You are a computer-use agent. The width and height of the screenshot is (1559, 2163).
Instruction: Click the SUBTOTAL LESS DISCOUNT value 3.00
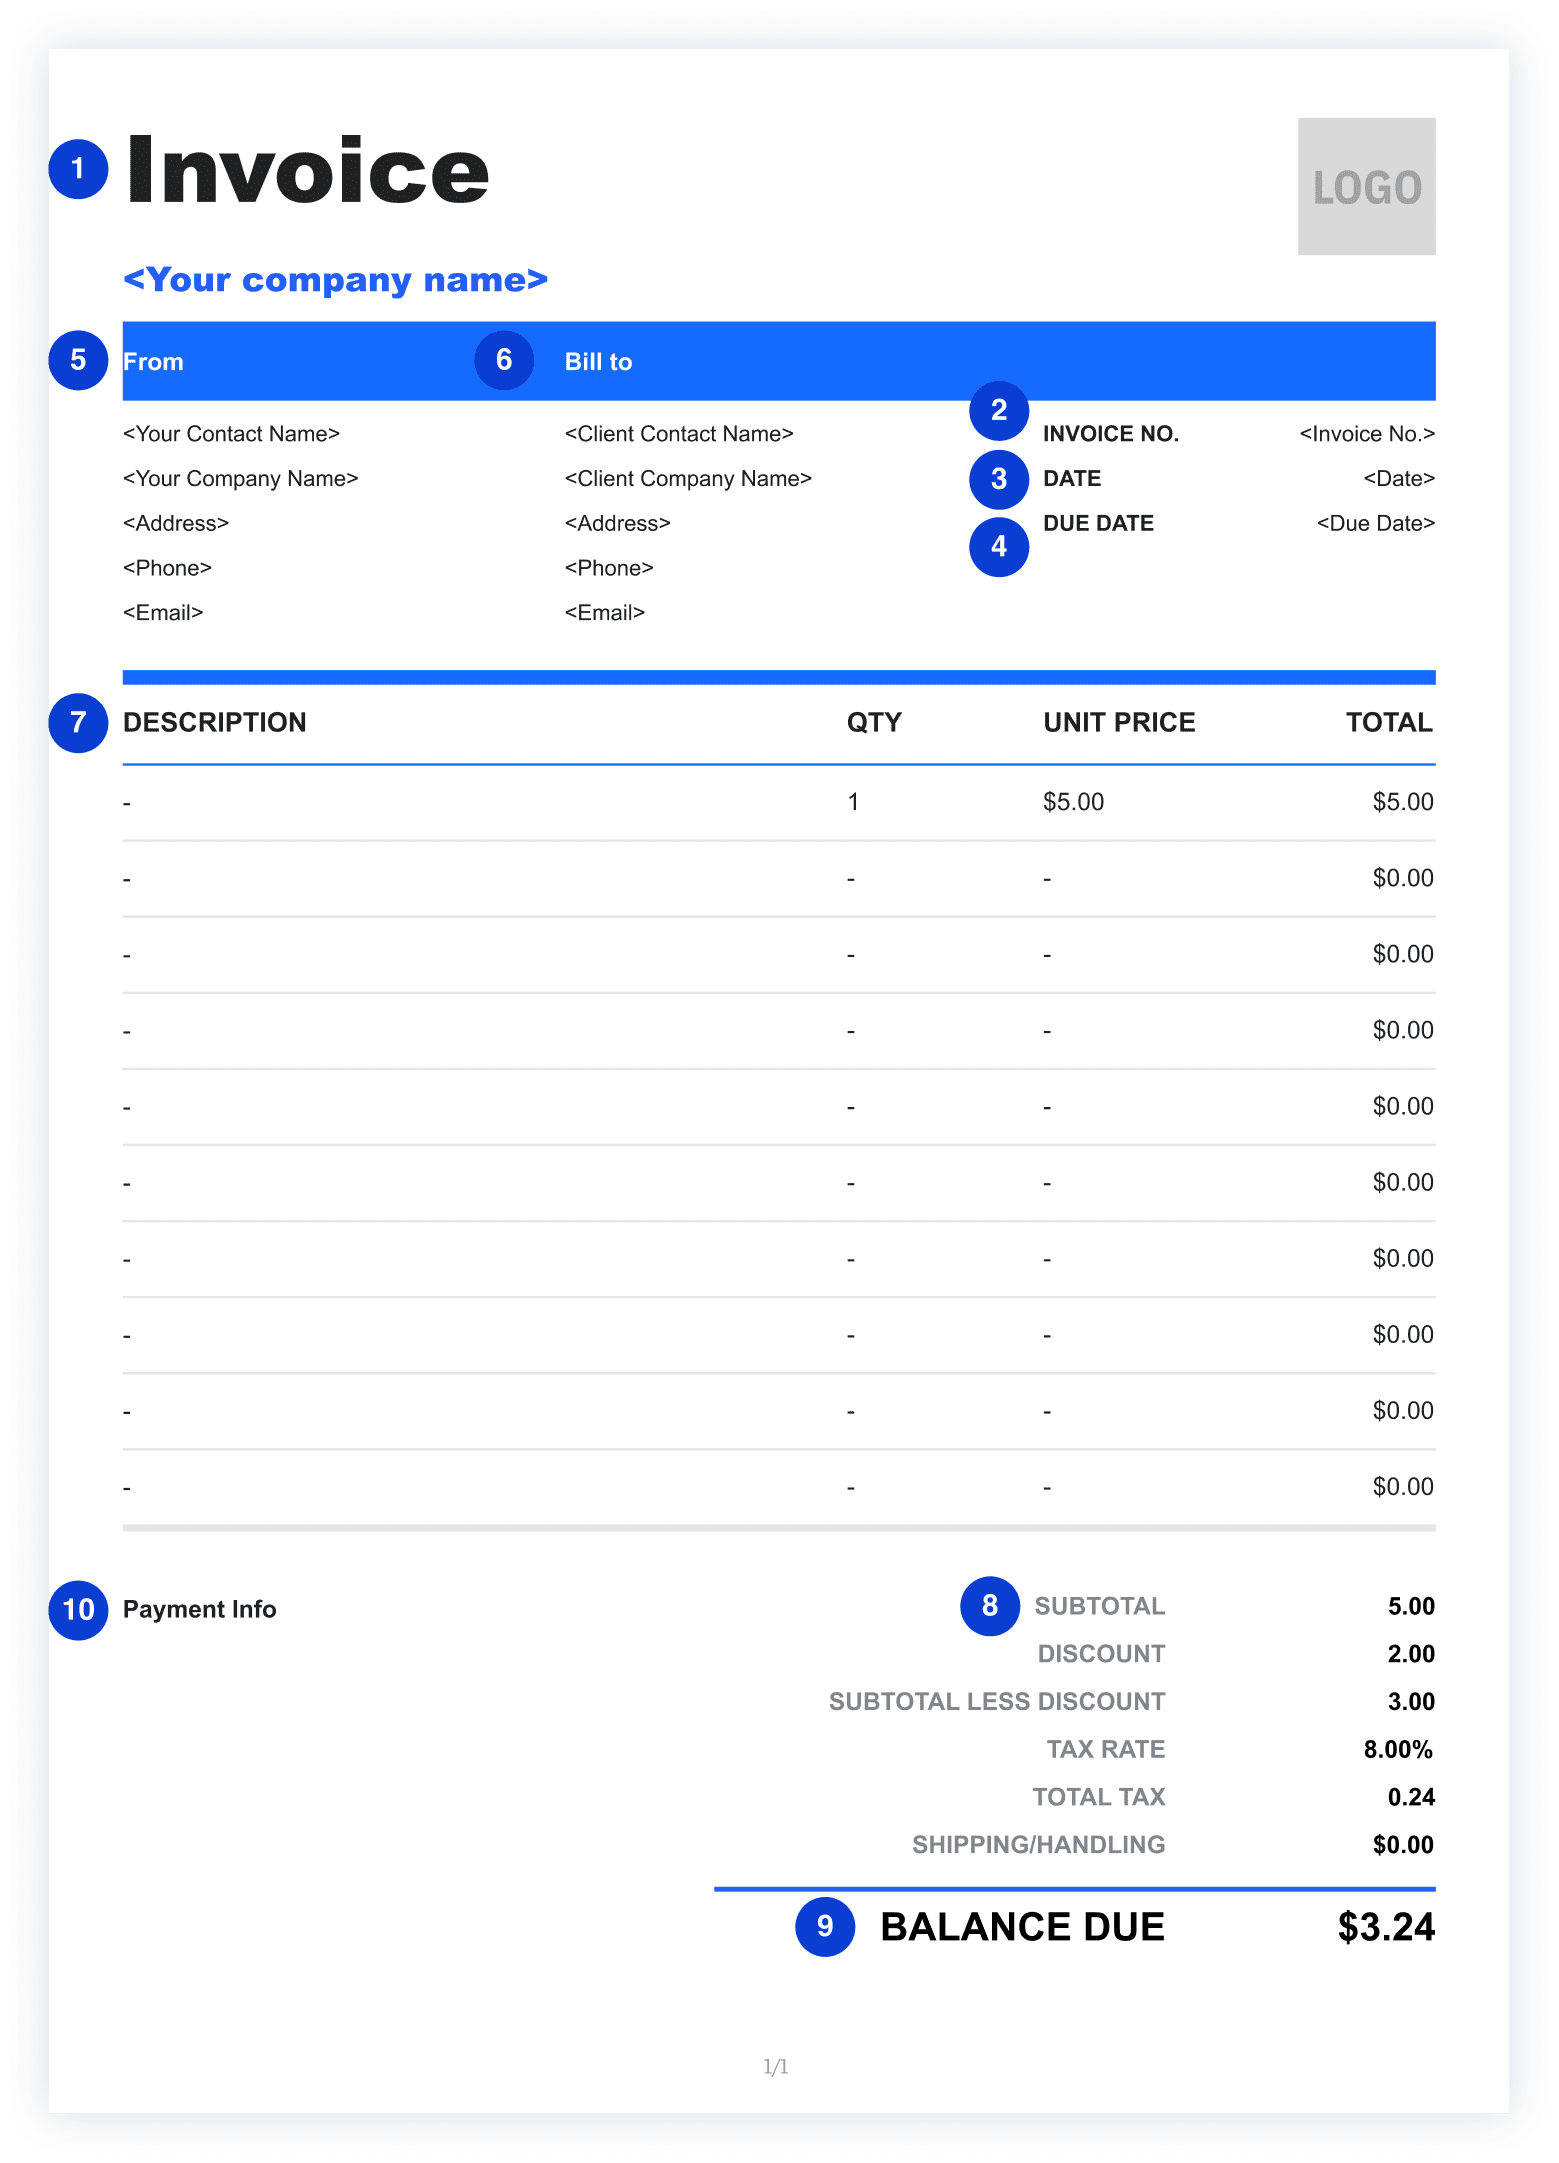[x=1411, y=1702]
